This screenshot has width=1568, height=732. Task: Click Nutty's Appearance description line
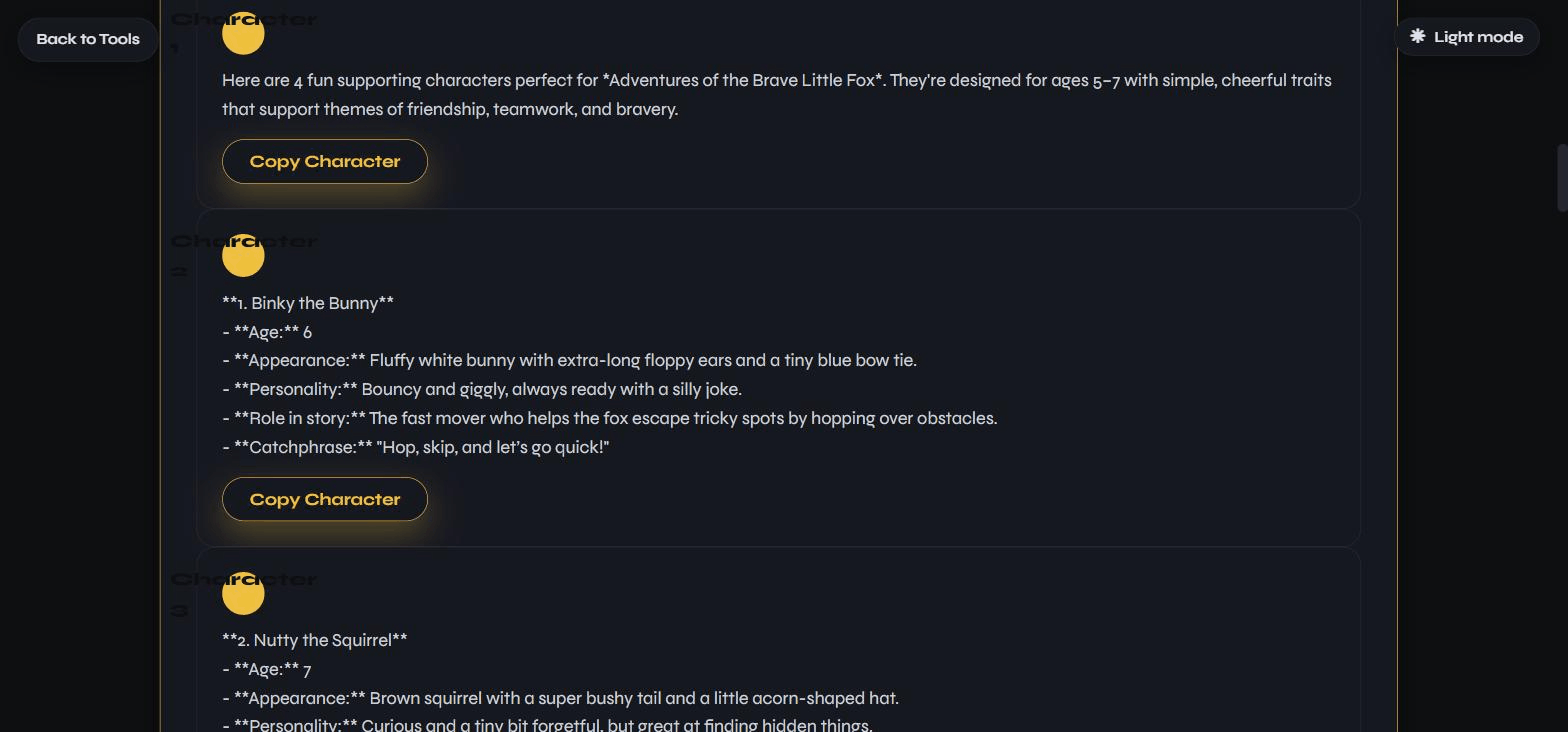pyautogui.click(x=560, y=698)
